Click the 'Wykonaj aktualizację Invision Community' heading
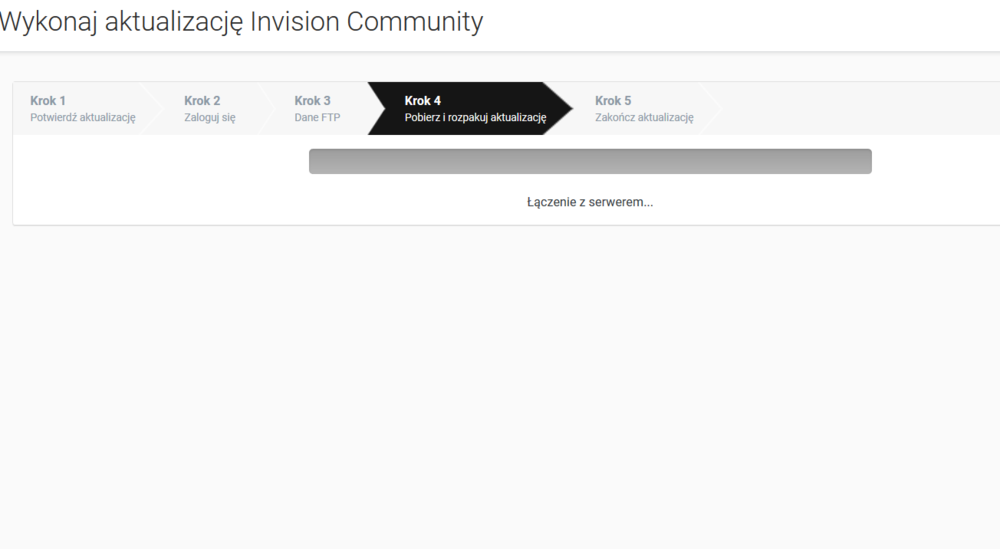The width and height of the screenshot is (1000, 549). (x=241, y=21)
